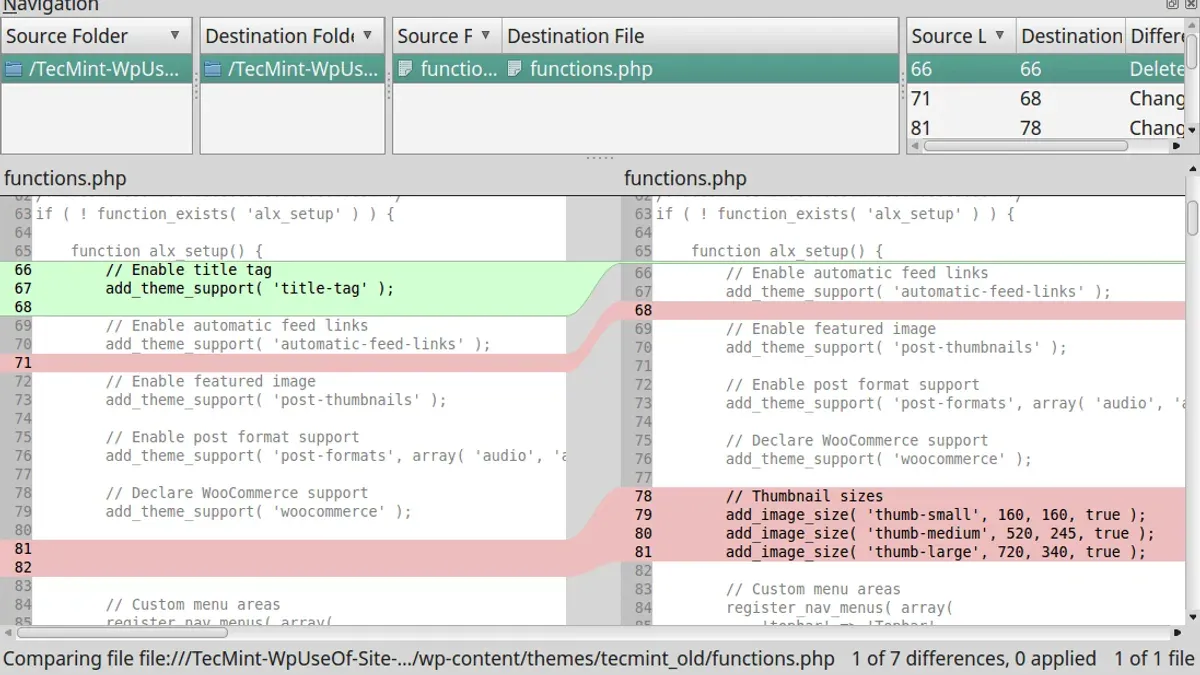Sort by Source Folder column arrow
Image resolution: width=1200 pixels, height=675 pixels.
click(175, 36)
